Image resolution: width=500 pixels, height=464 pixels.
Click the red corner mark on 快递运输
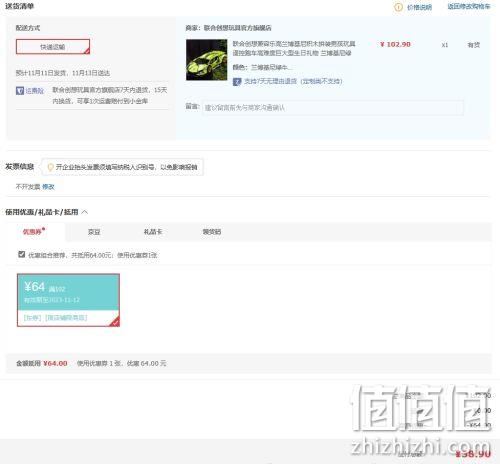(x=87, y=51)
